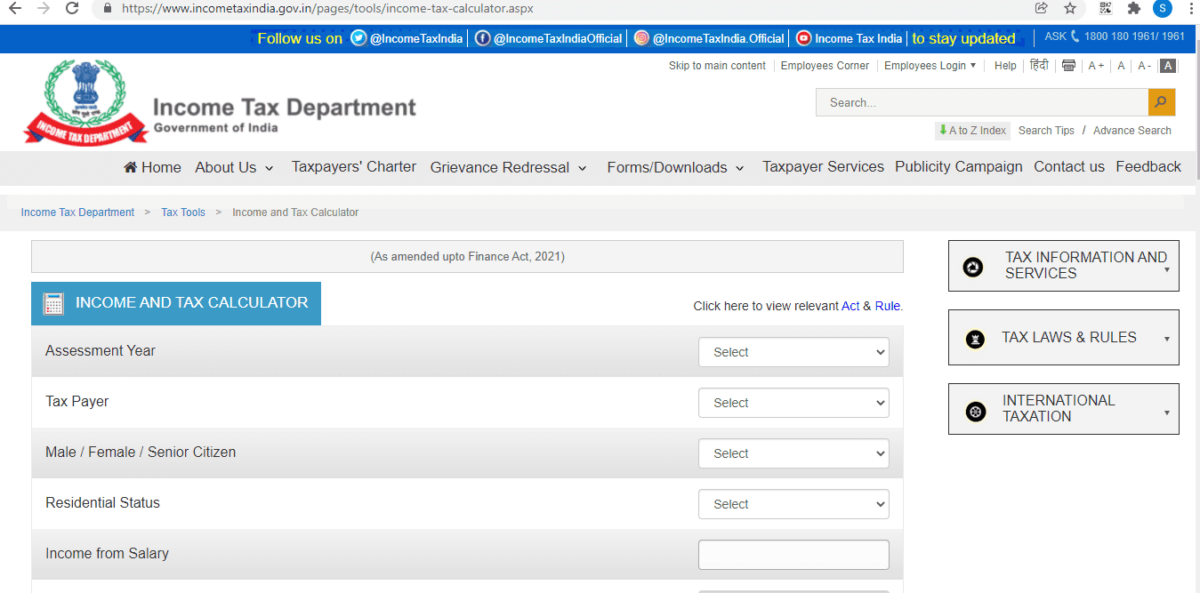Click the Twitter icon for @IncomeTaxIndia
Screen dimensions: 1200x593
[357, 38]
